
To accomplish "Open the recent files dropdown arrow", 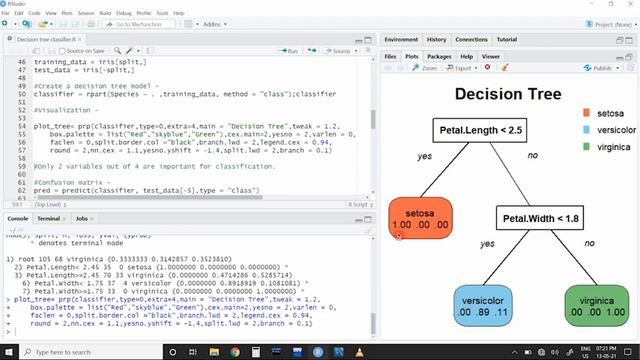I will 51,24.
